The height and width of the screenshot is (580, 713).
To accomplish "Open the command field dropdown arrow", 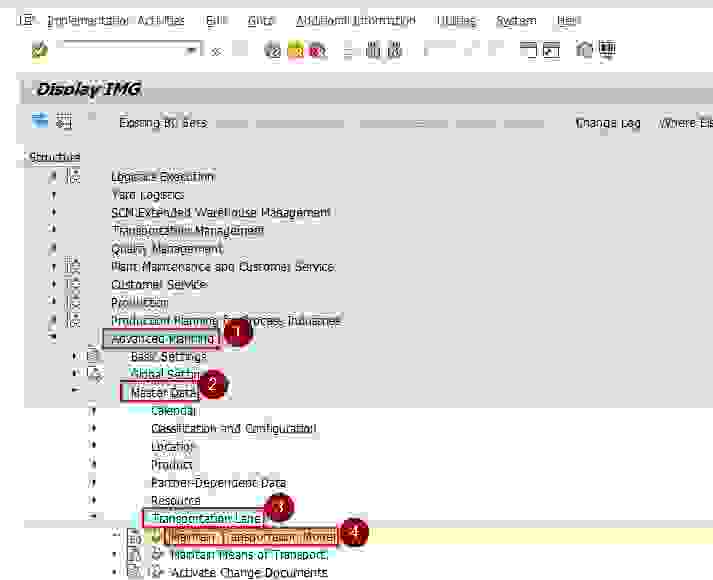I will (192, 50).
